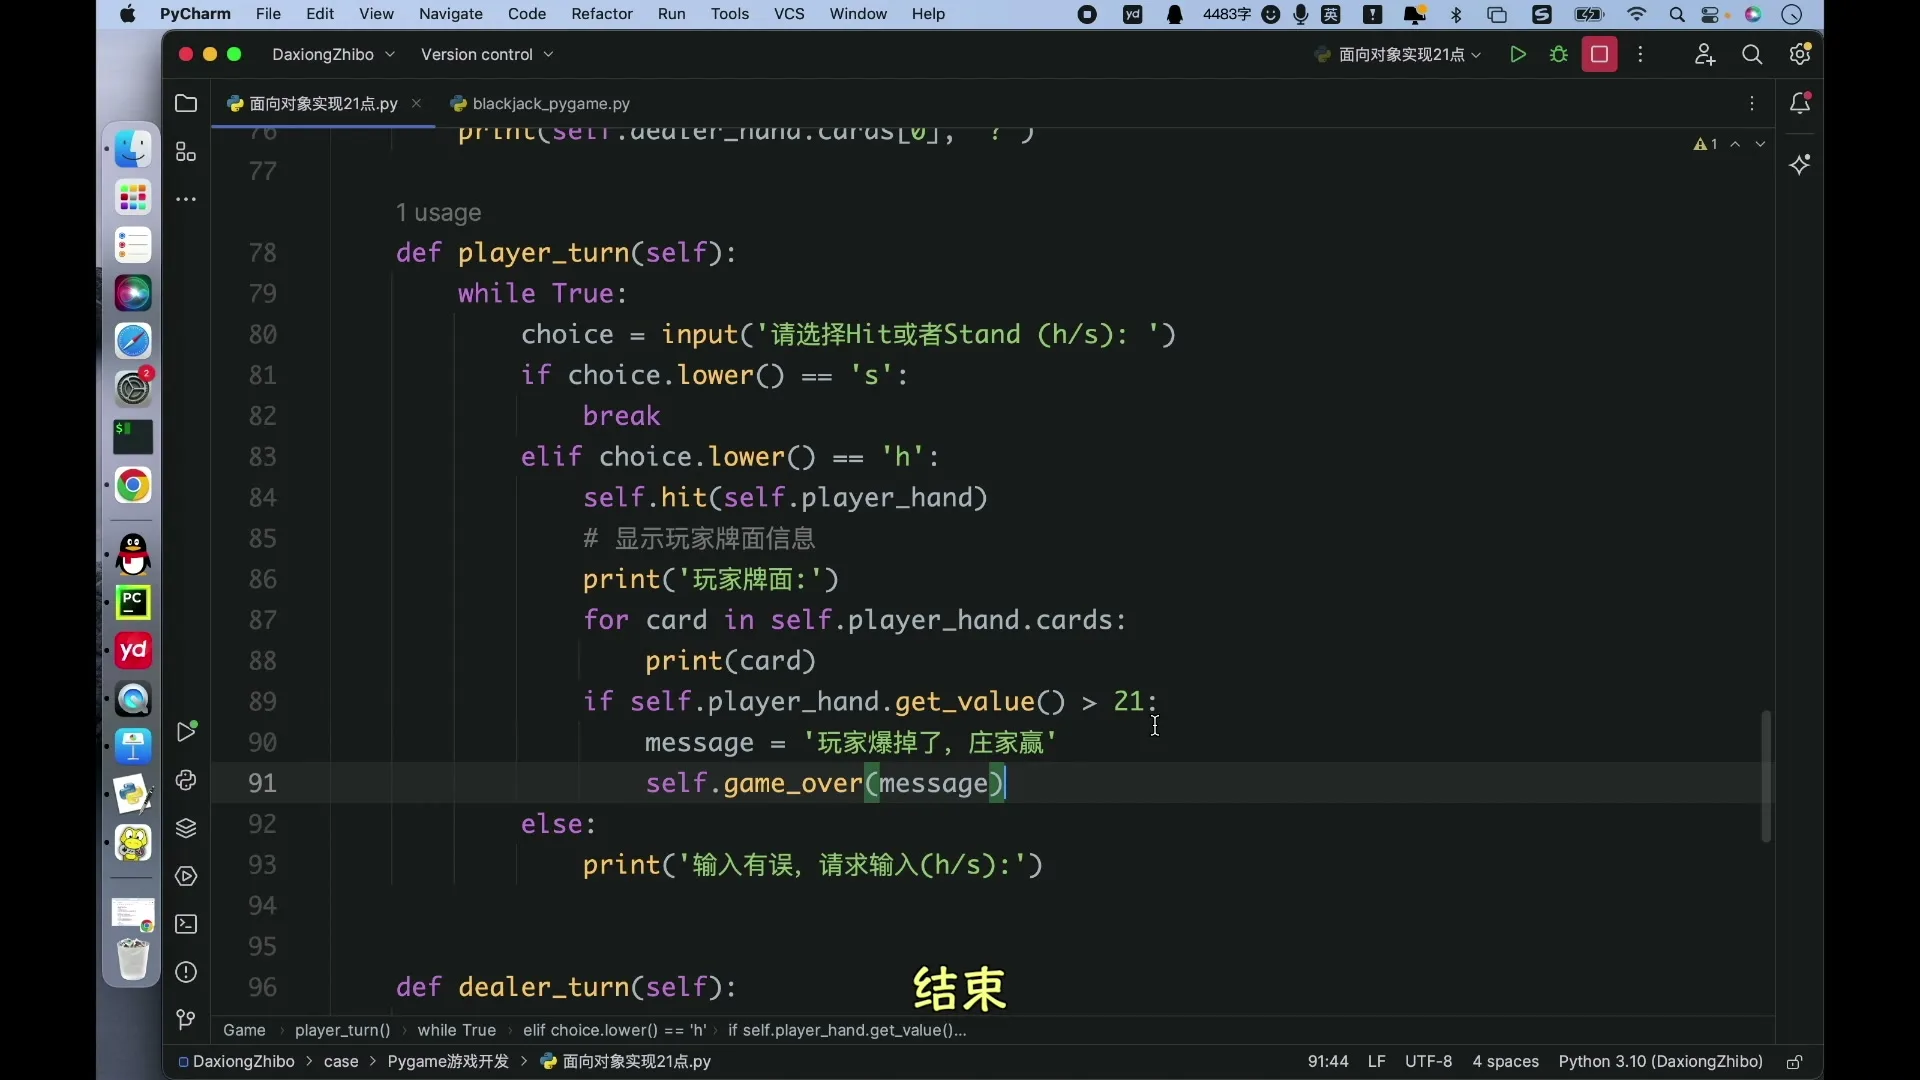Open the Terminal tool window

[x=186, y=925]
